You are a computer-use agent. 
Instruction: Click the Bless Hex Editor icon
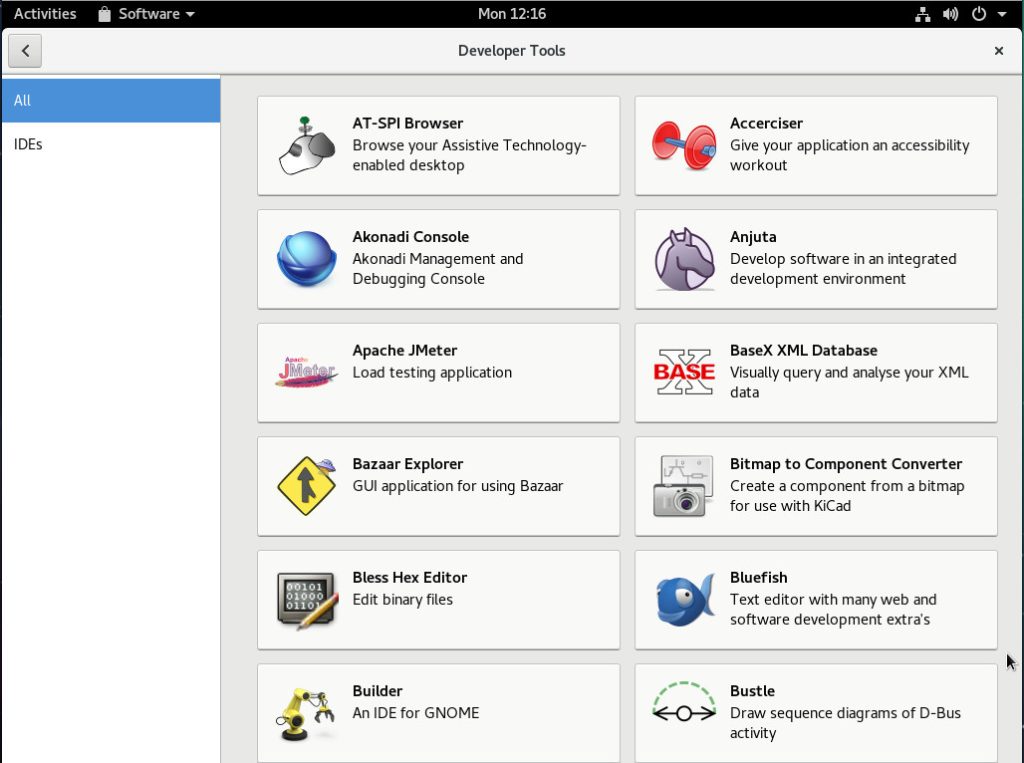306,599
